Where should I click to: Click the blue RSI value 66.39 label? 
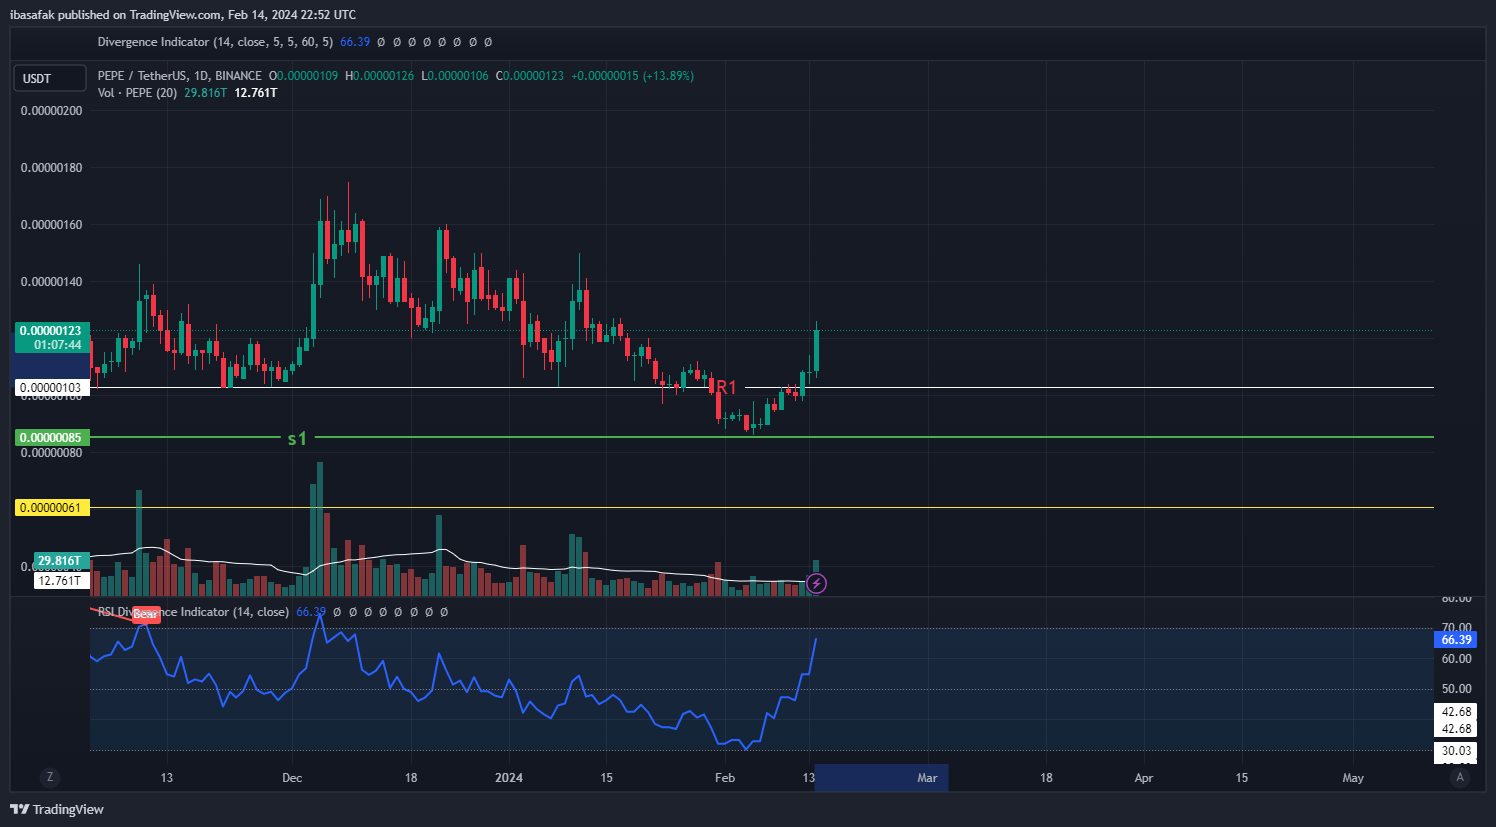click(x=1456, y=640)
